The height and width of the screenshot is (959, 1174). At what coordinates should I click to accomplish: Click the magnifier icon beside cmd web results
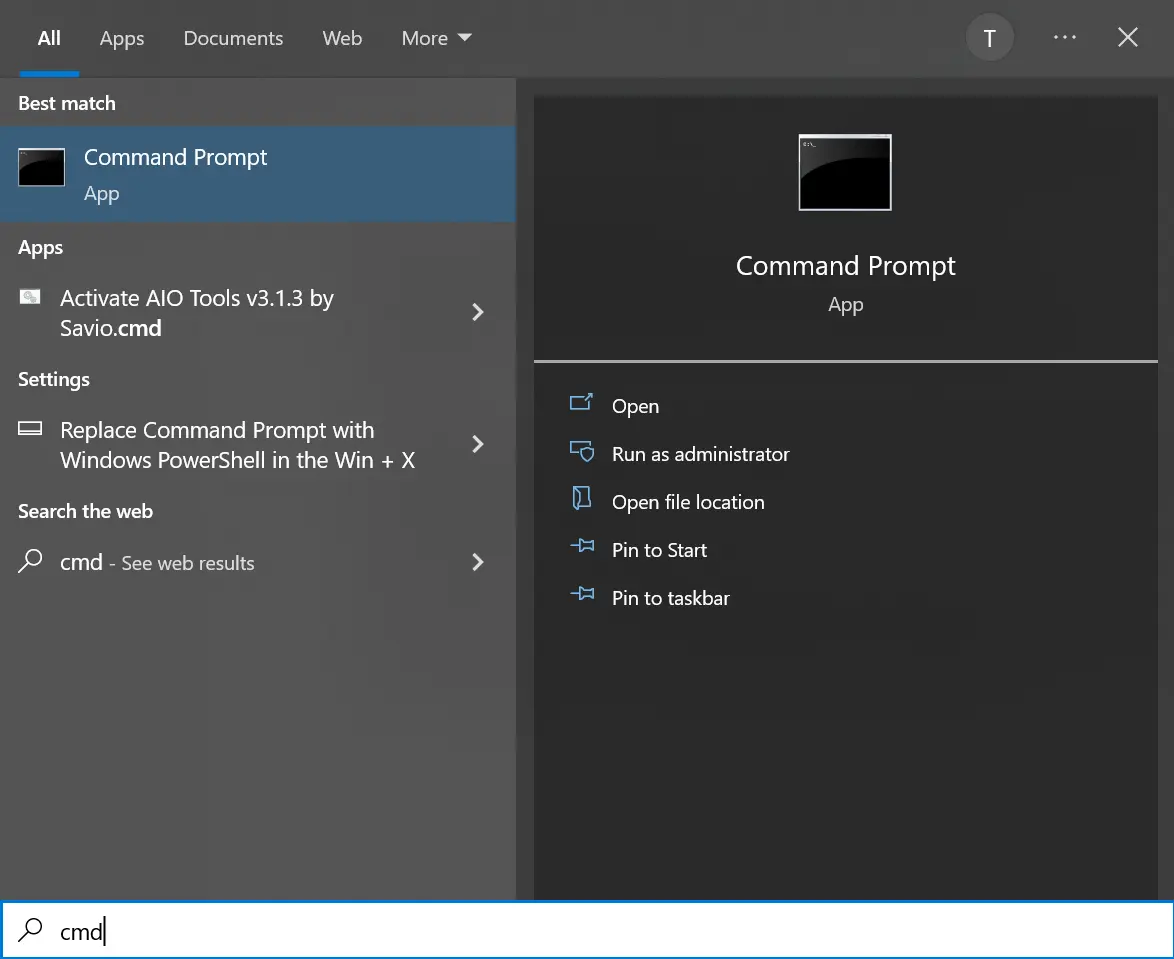(x=30, y=561)
